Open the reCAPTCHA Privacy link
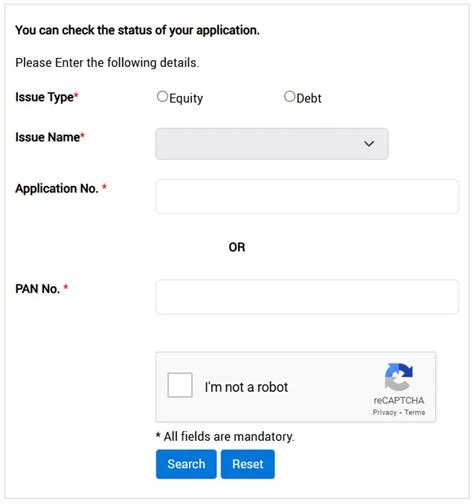Image resolution: width=474 pixels, height=504 pixels. click(x=384, y=412)
